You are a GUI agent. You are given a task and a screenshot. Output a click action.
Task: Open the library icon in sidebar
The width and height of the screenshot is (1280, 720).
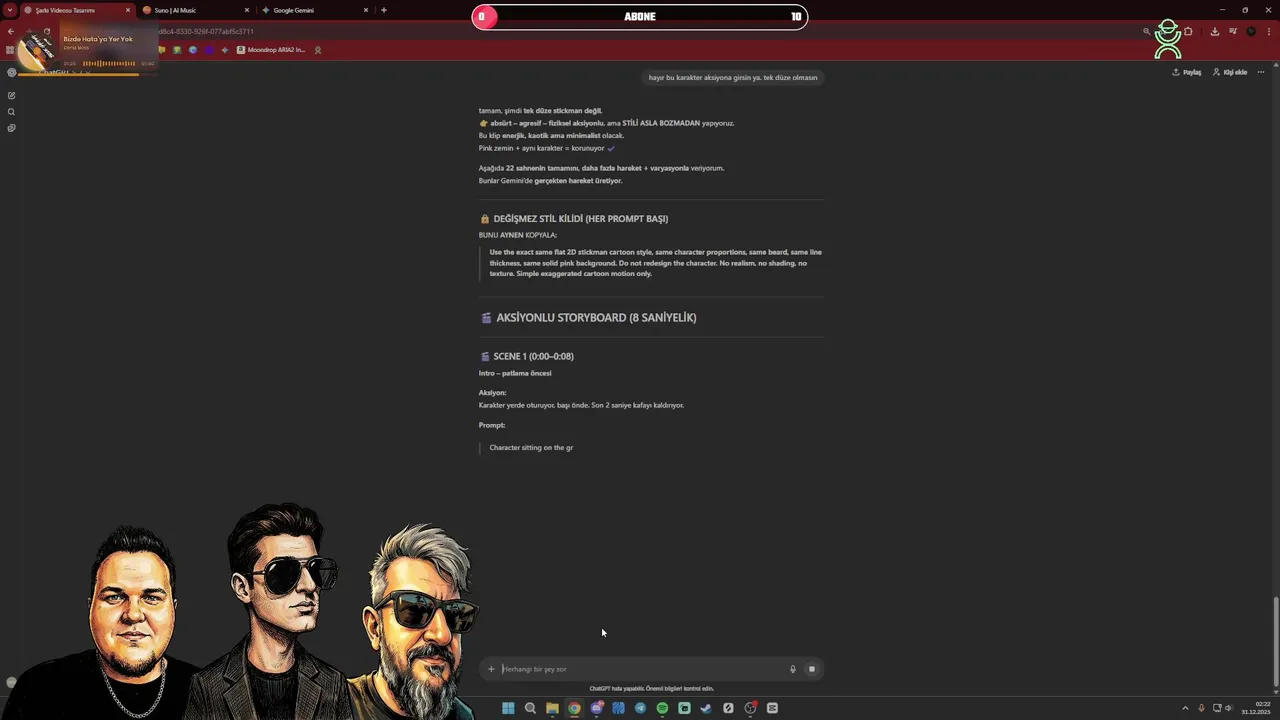pyautogui.click(x=11, y=128)
